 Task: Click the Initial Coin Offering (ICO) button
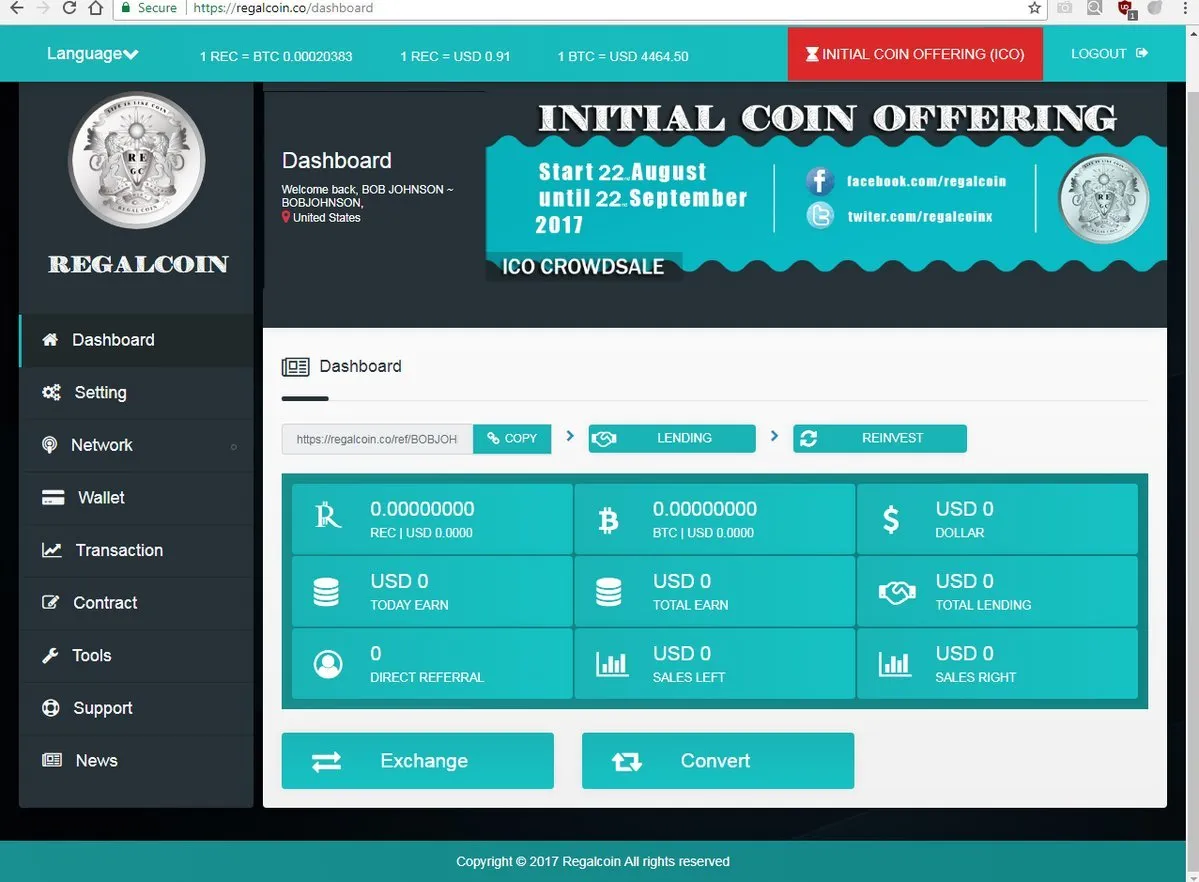tap(915, 54)
